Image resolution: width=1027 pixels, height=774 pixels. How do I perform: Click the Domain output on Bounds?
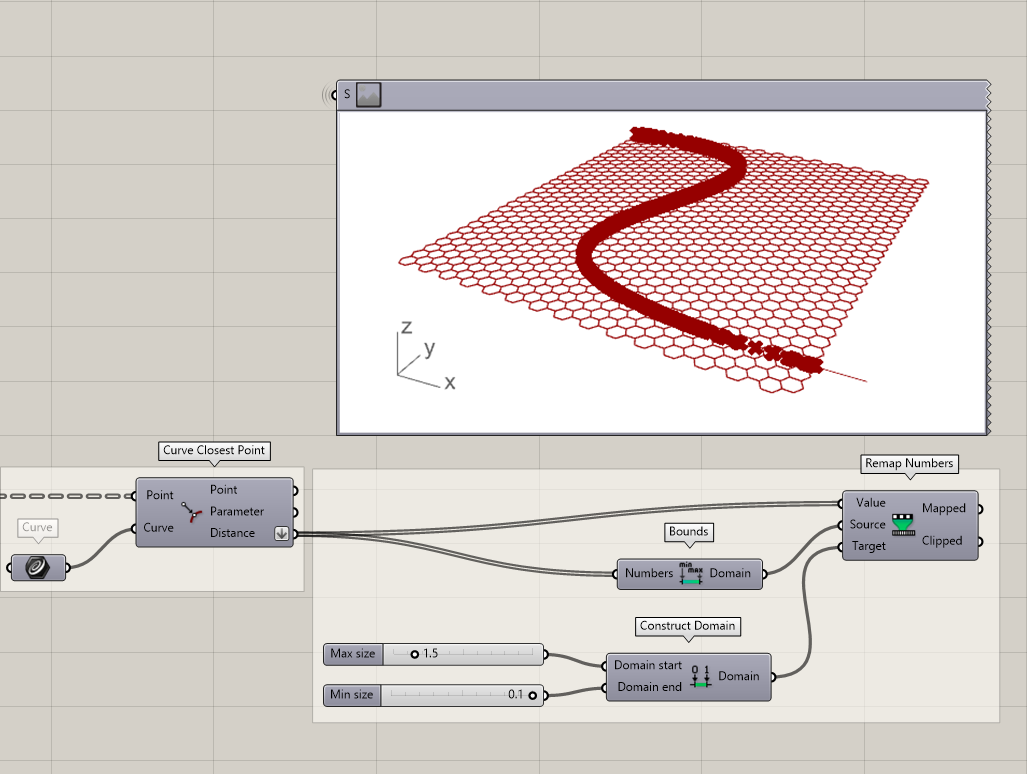730,574
